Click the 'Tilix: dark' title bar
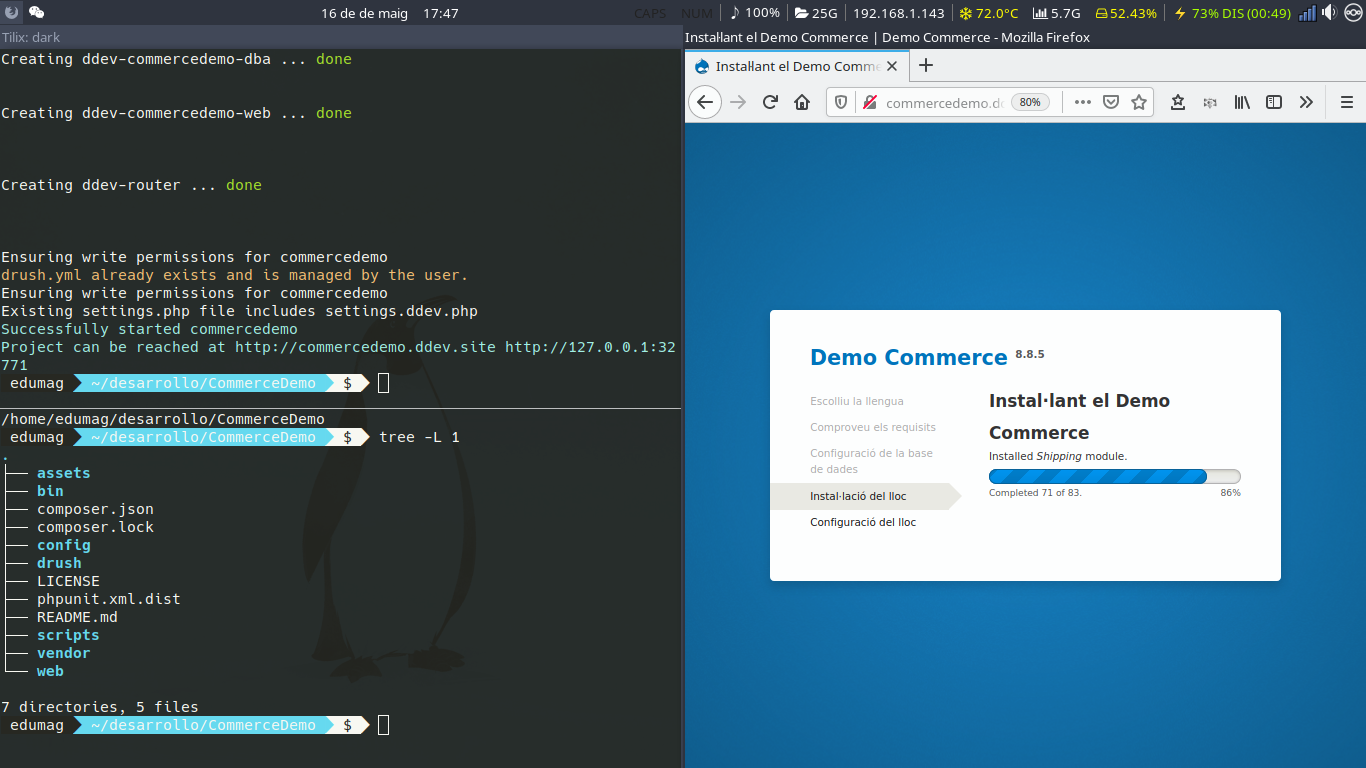 (340, 37)
